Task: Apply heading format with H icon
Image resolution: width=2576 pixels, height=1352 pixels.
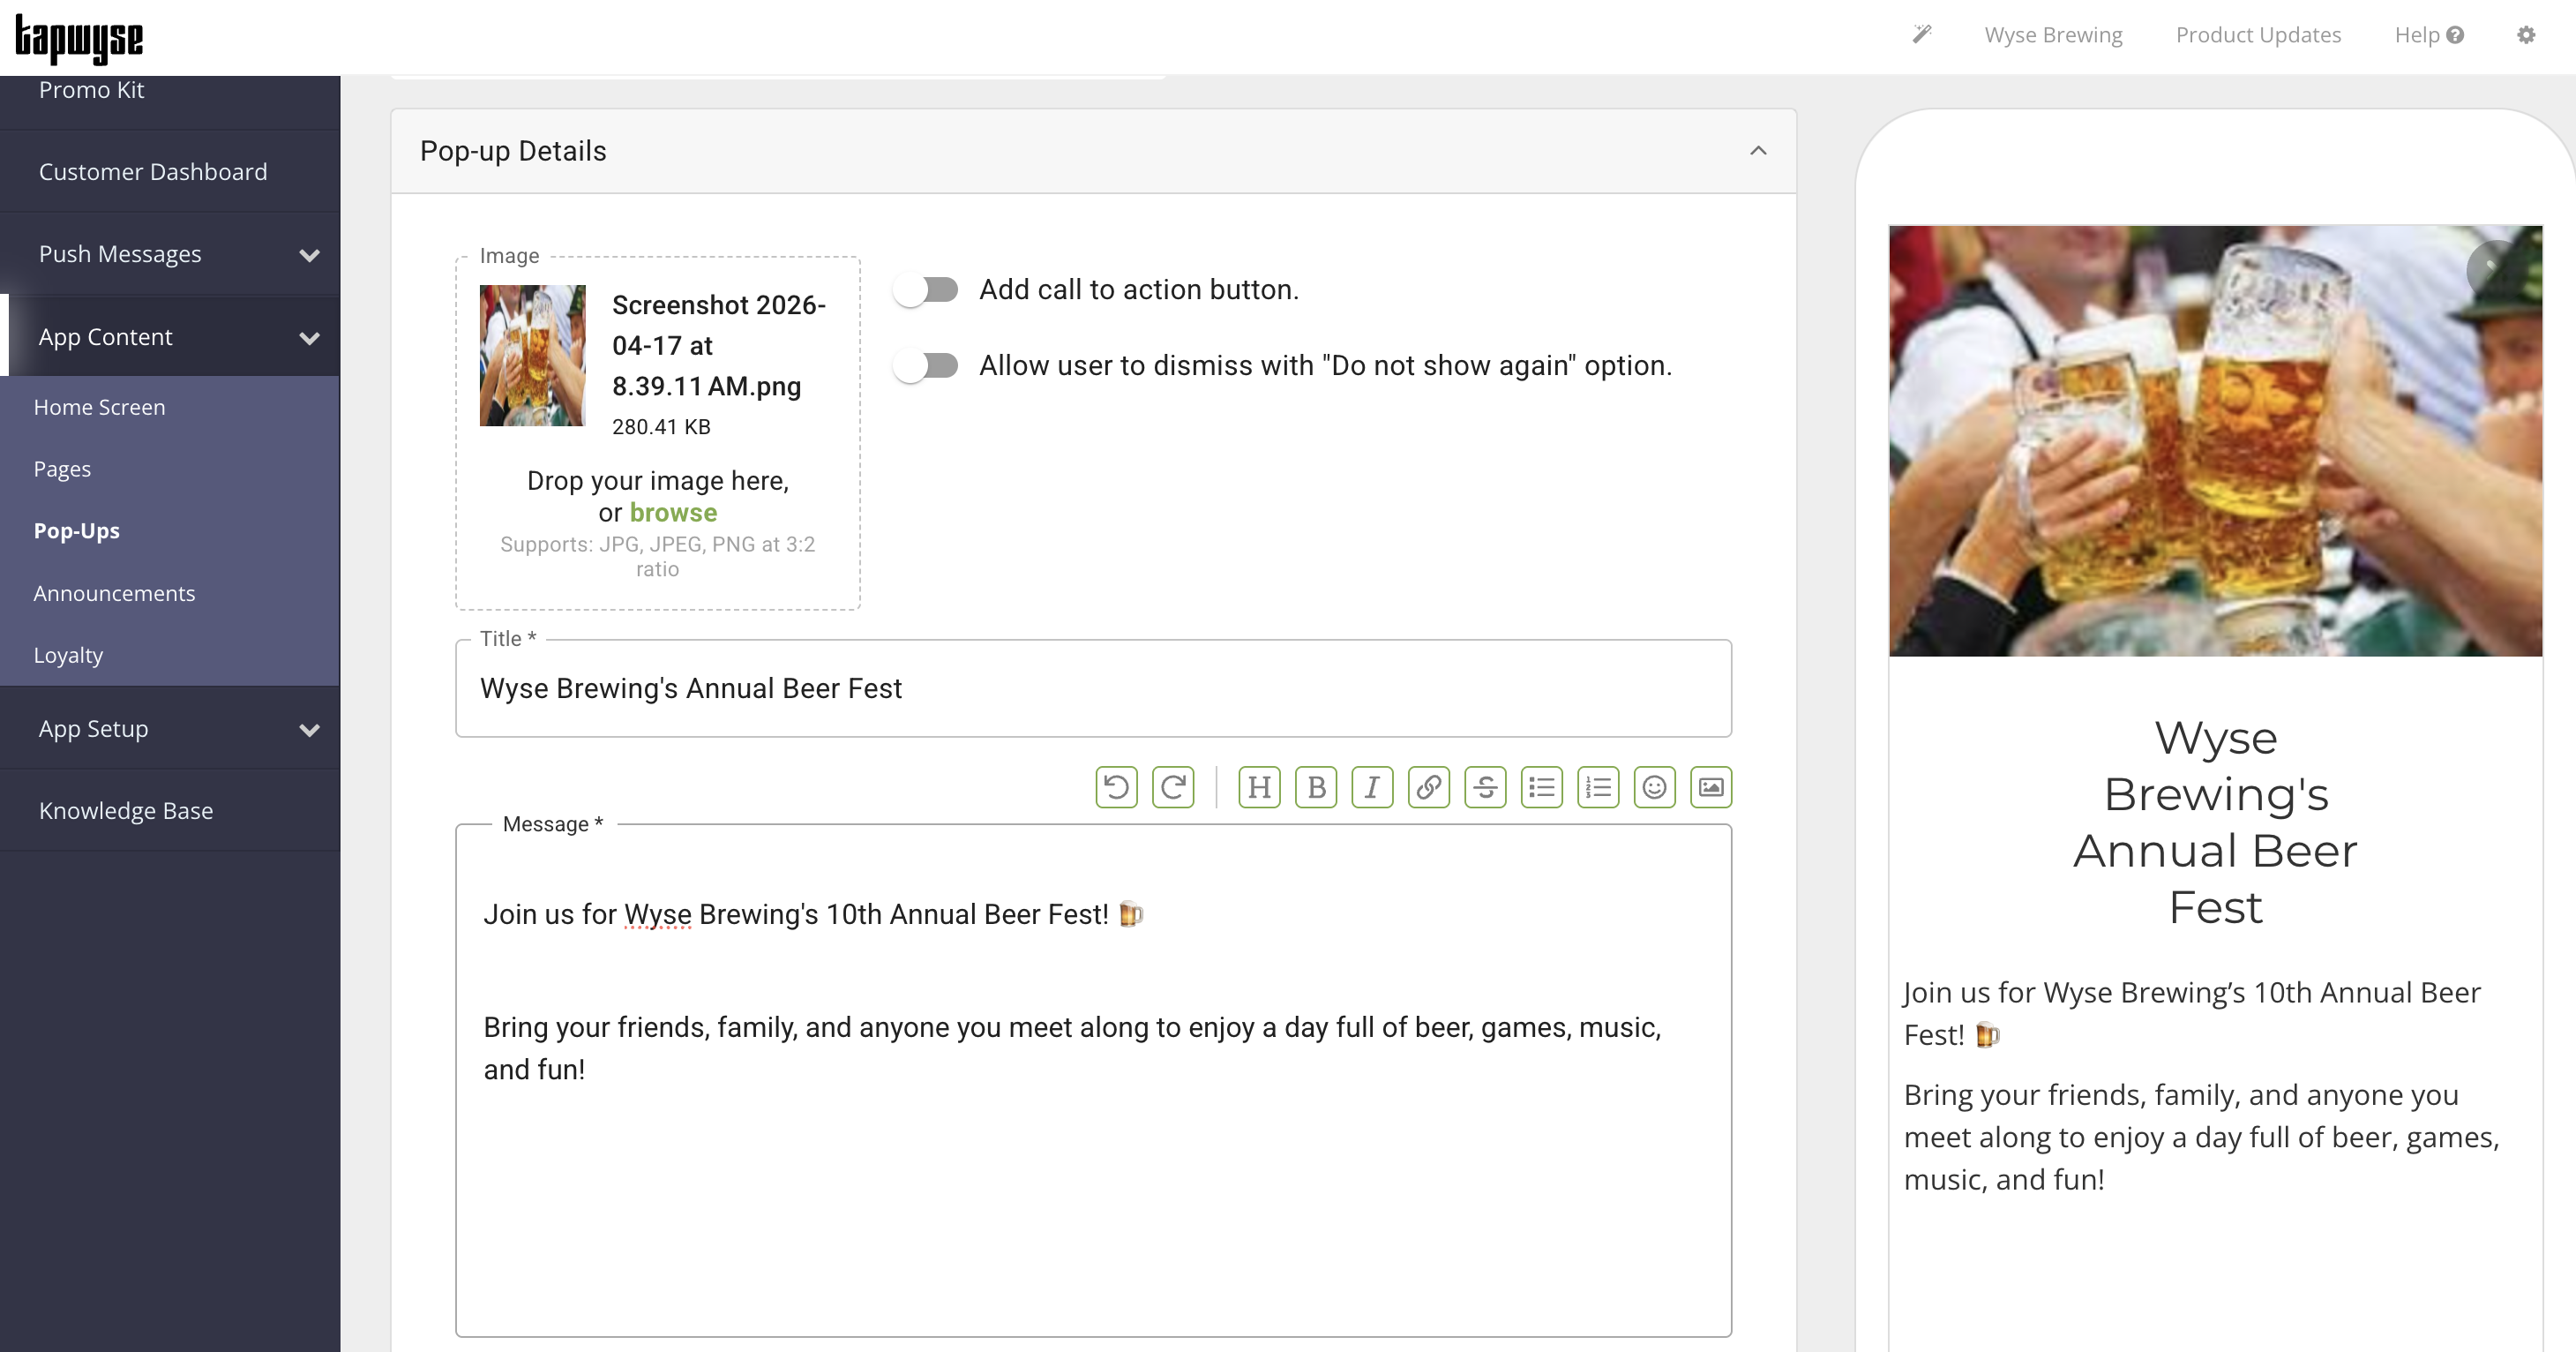Action: tap(1259, 787)
